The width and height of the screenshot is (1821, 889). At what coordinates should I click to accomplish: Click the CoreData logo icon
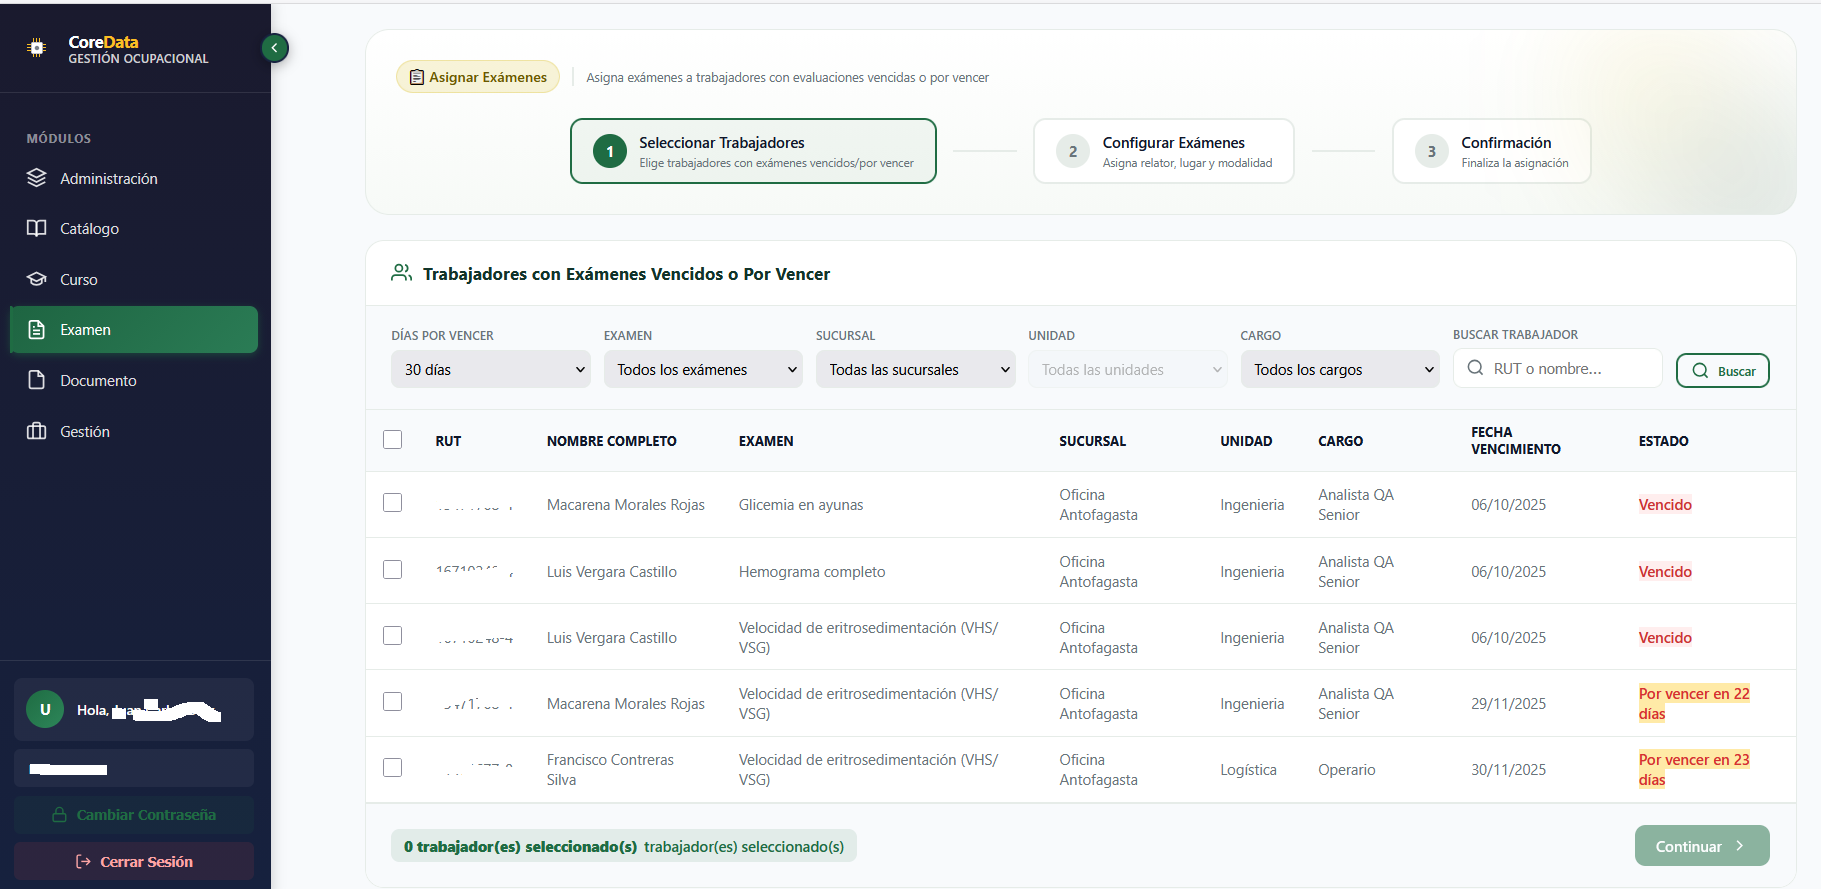click(x=37, y=48)
